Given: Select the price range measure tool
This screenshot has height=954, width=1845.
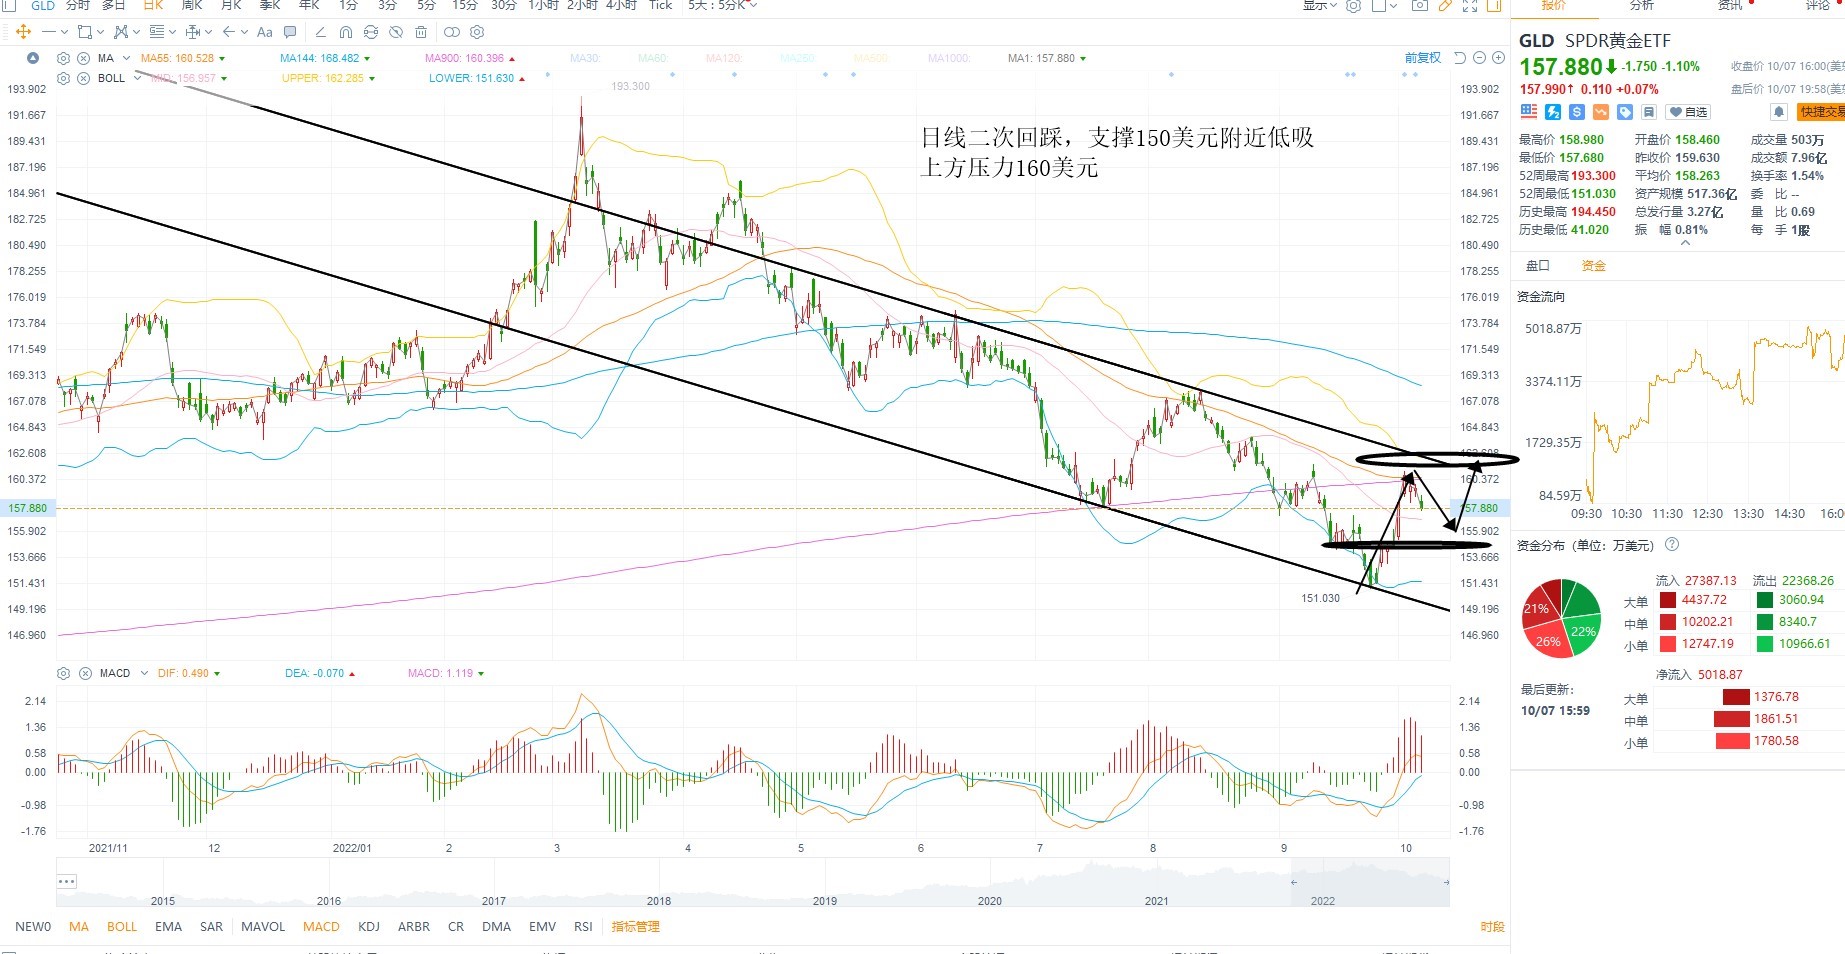Looking at the screenshot, I should 193,32.
